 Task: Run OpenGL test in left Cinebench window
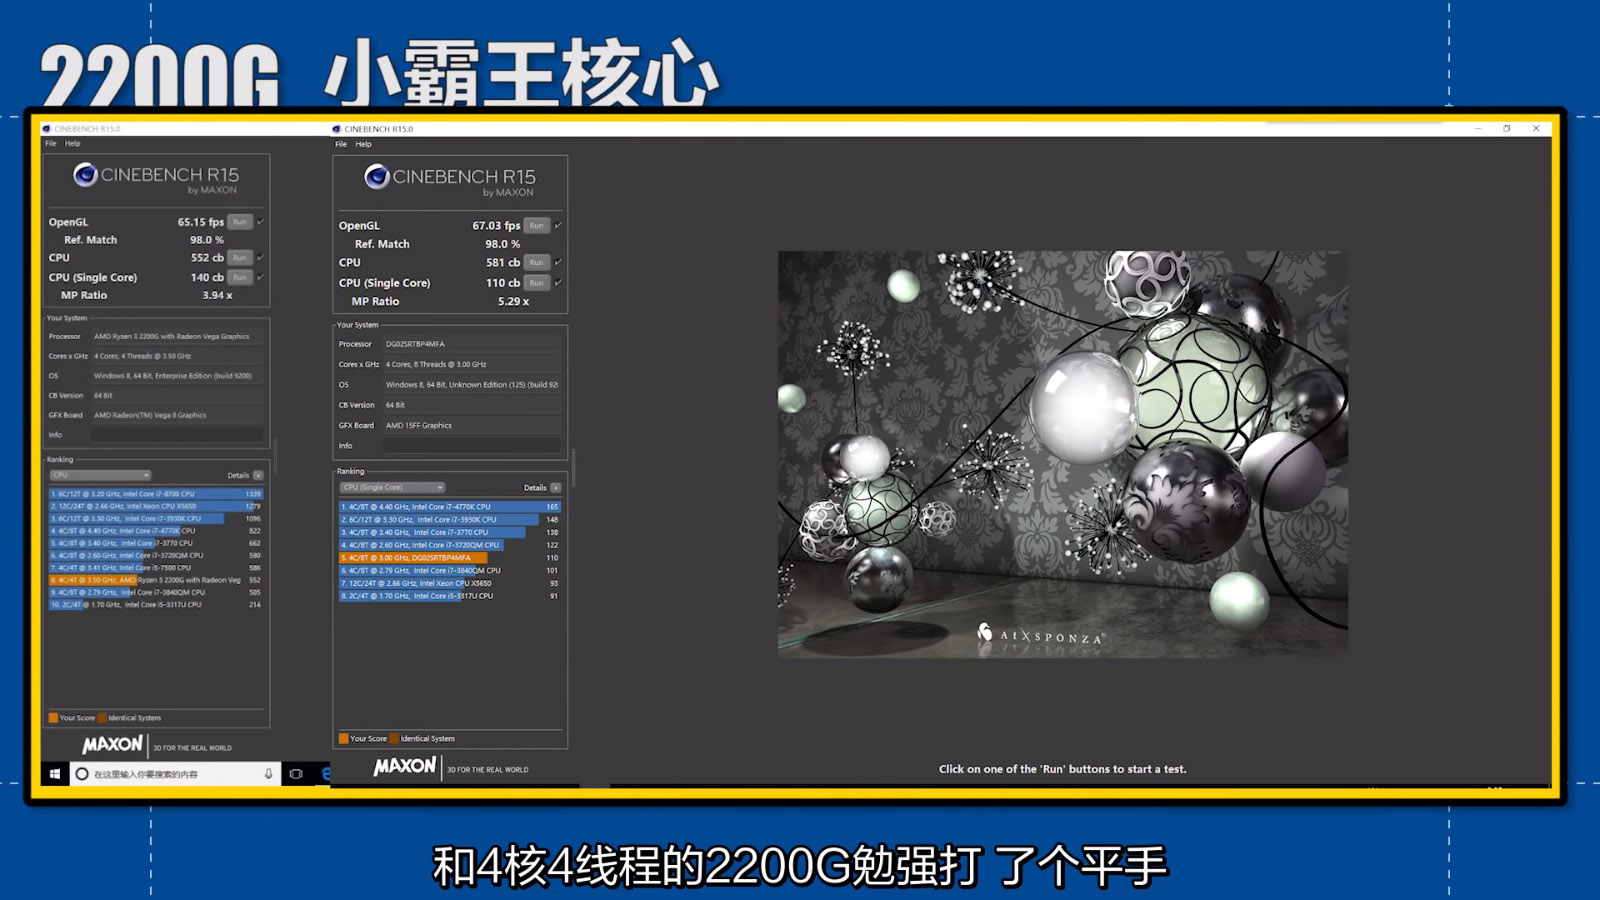[x=239, y=222]
